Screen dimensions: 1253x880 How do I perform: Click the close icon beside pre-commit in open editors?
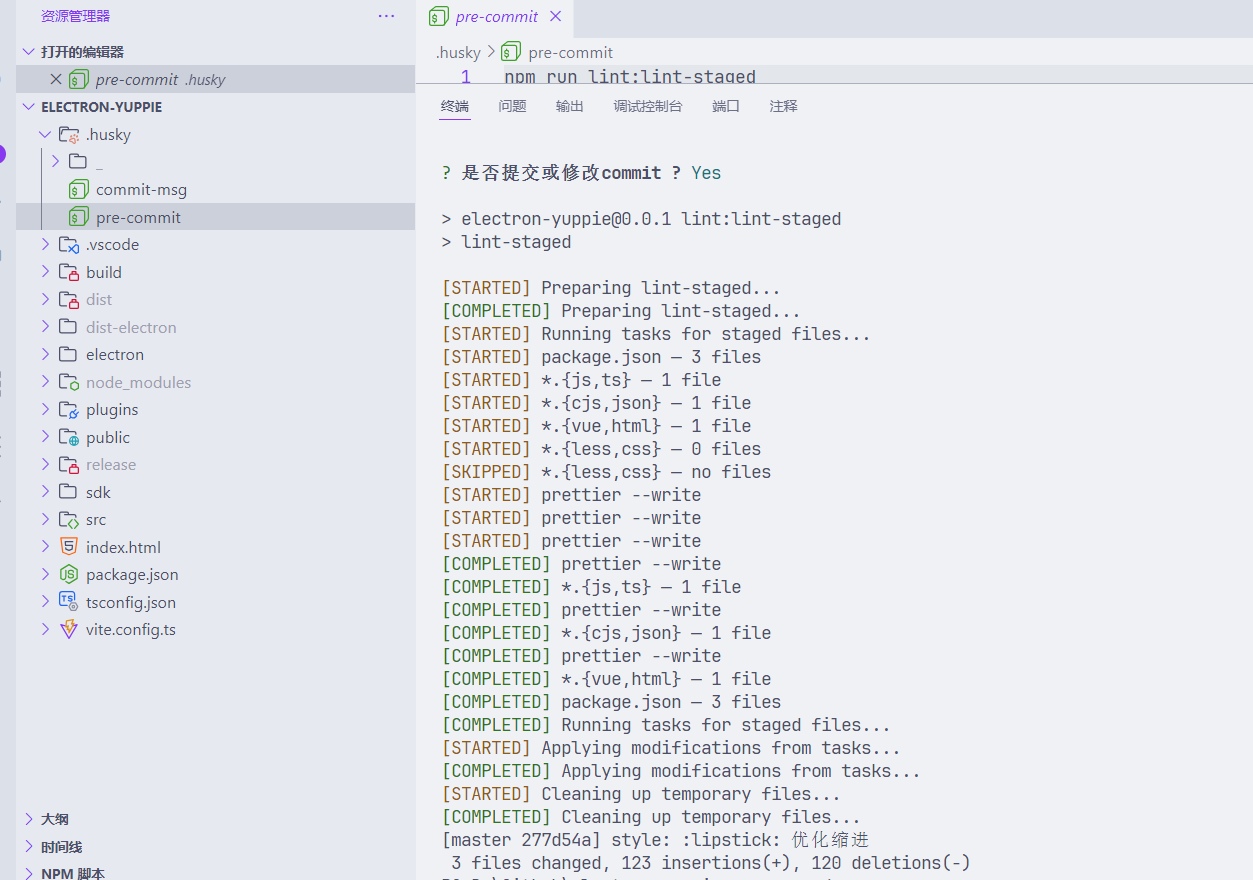[x=56, y=79]
